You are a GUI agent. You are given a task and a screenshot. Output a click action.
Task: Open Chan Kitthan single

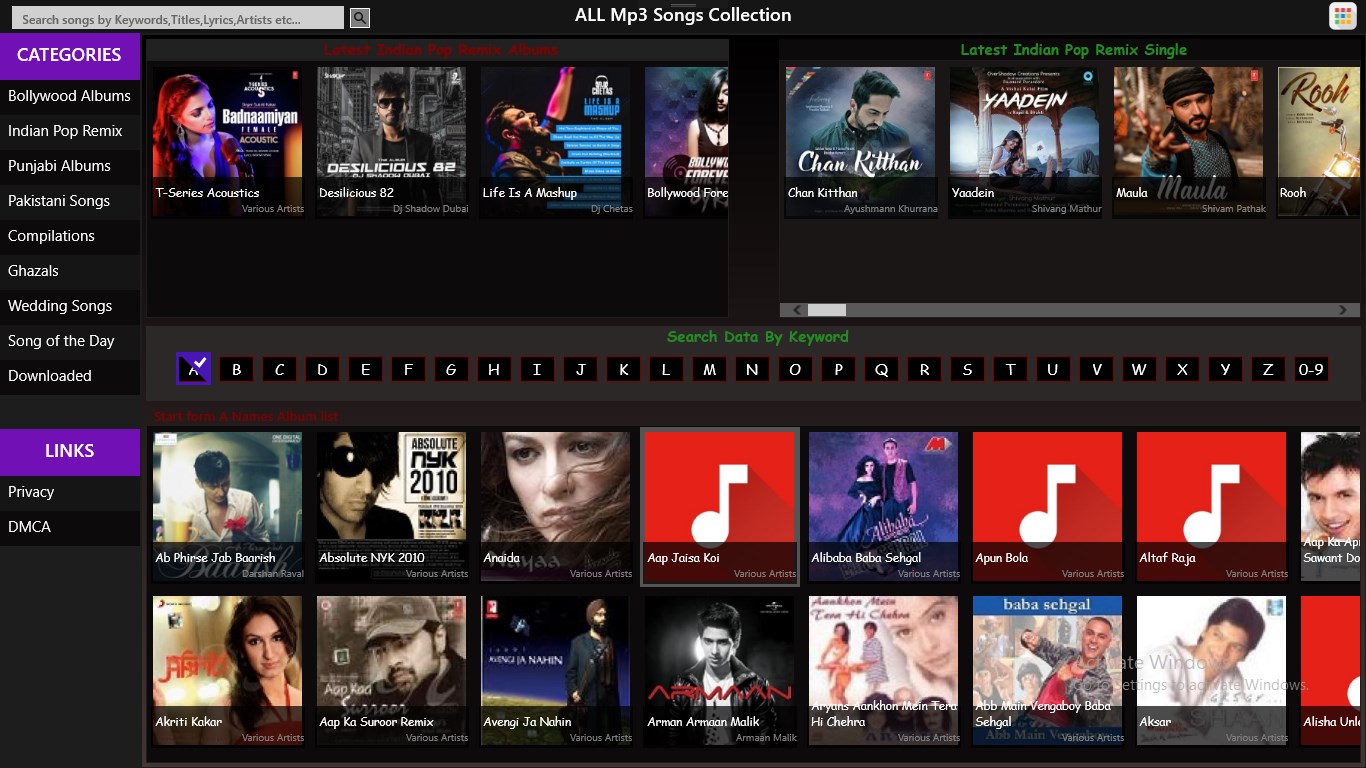click(861, 141)
